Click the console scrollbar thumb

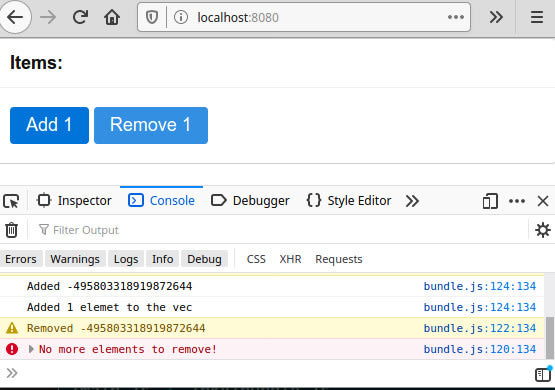coord(549,338)
